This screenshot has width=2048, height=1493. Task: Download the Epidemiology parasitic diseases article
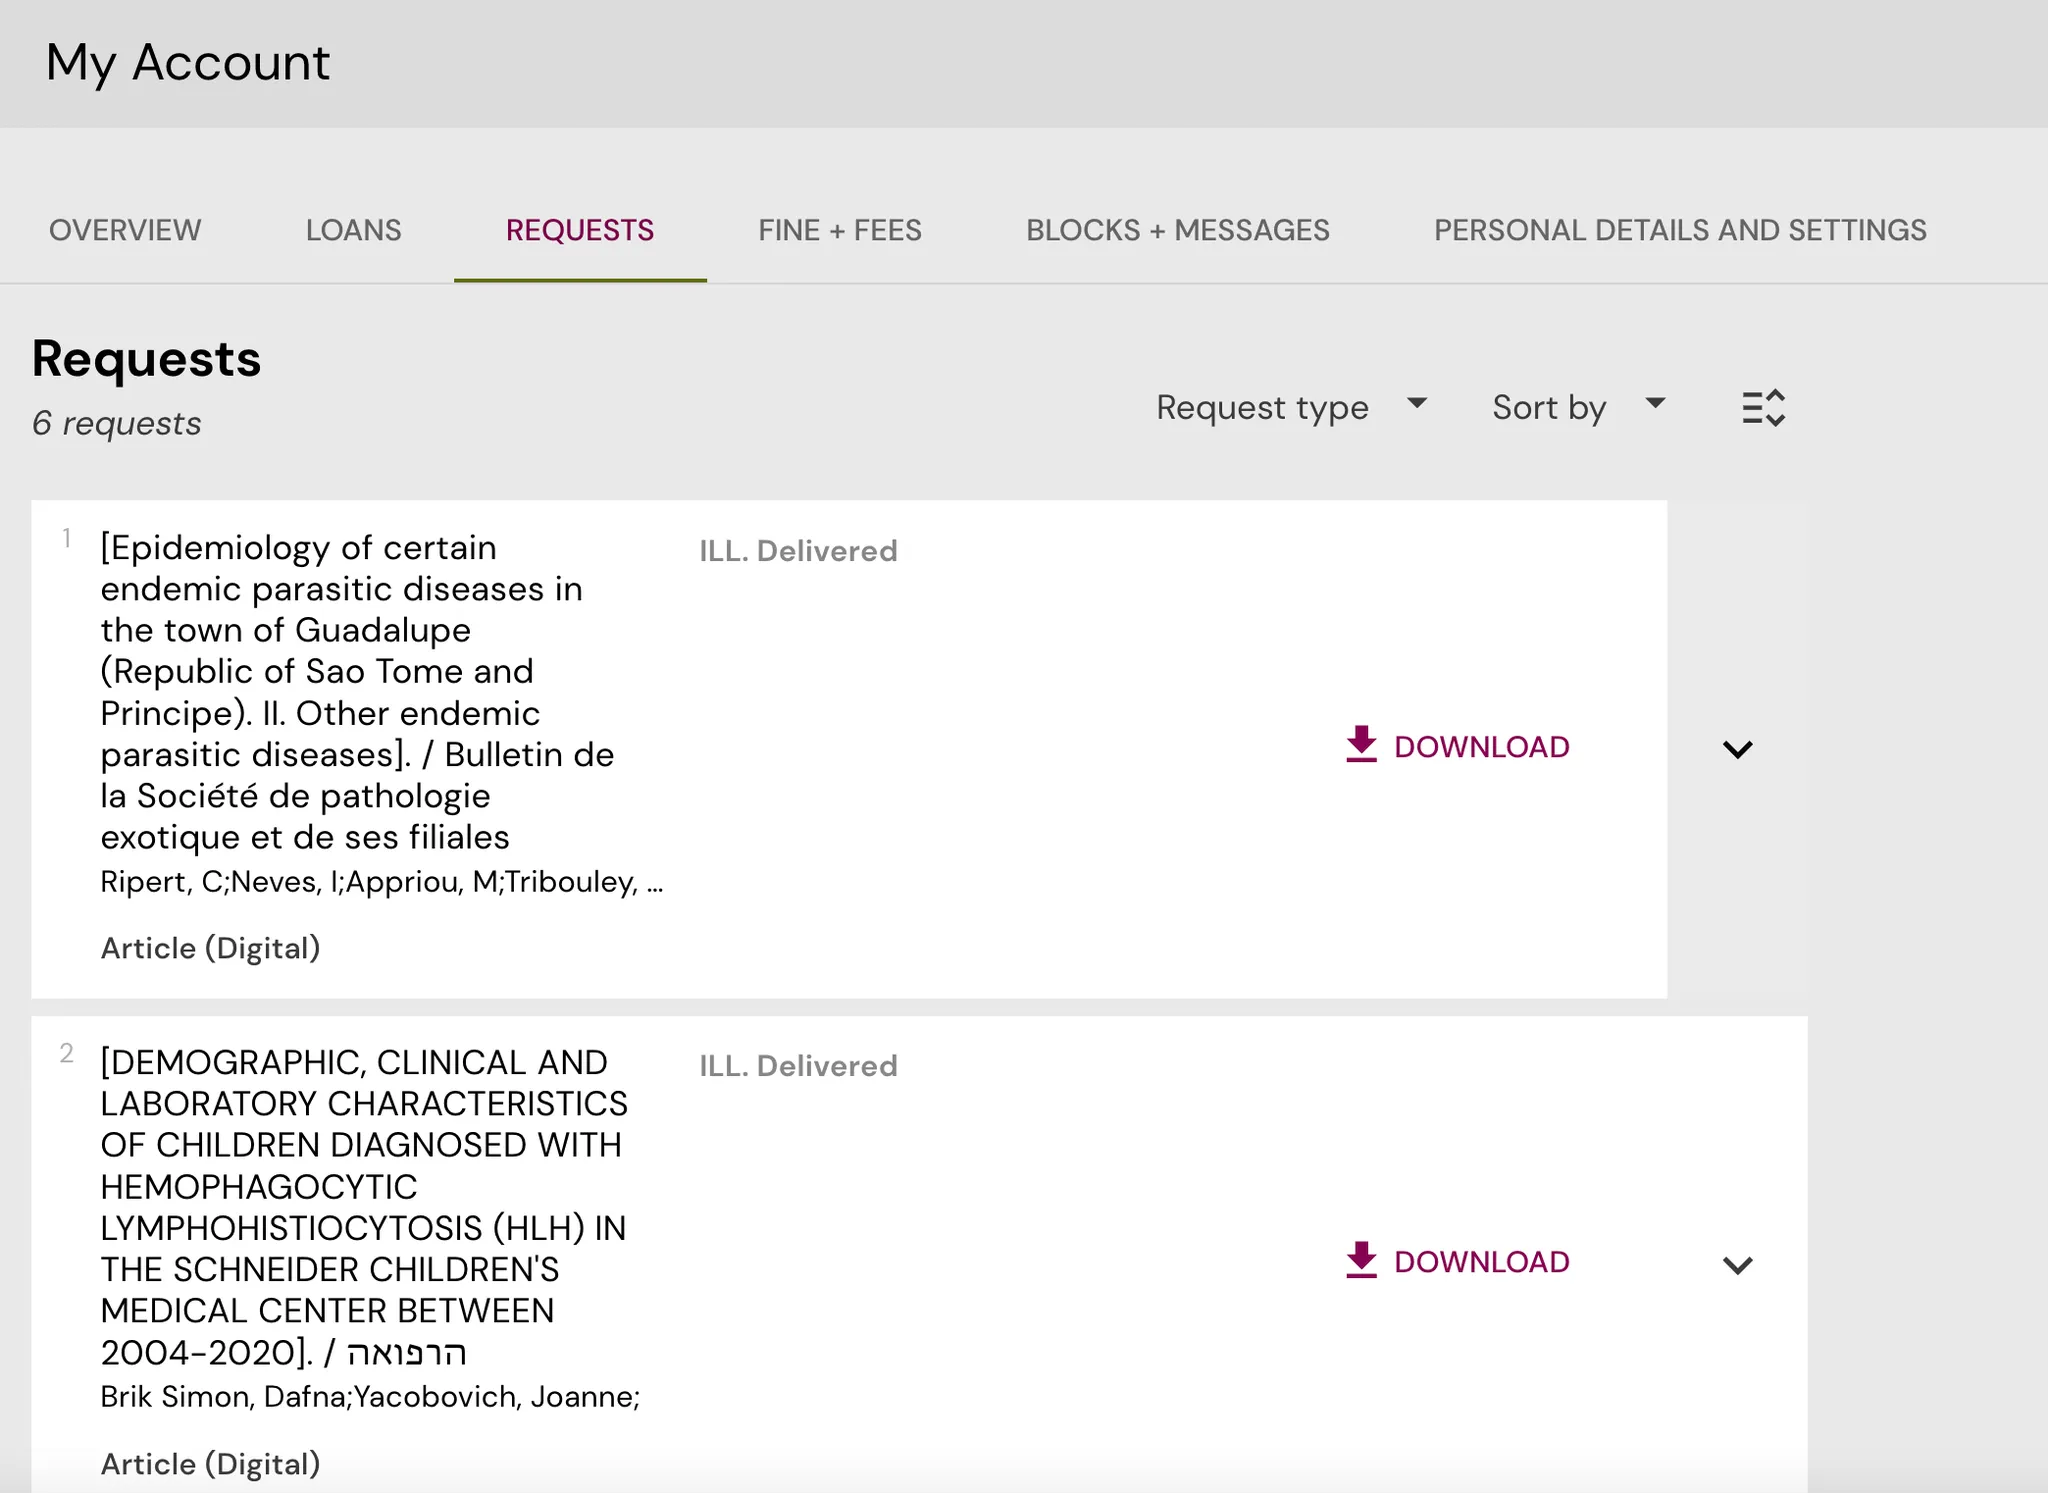[x=1458, y=746]
